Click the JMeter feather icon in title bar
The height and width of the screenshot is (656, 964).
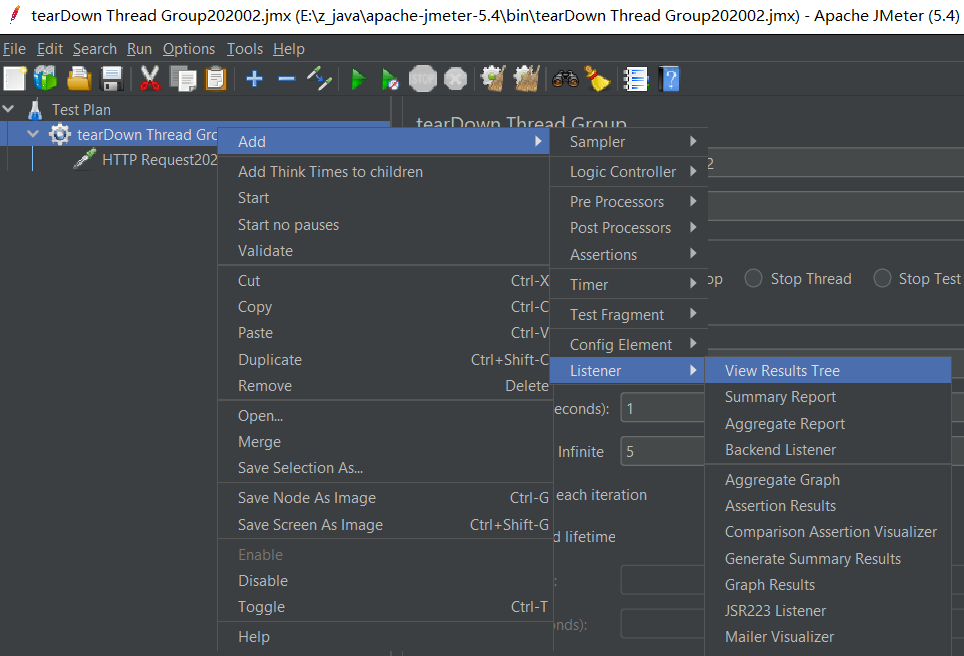[x=15, y=14]
